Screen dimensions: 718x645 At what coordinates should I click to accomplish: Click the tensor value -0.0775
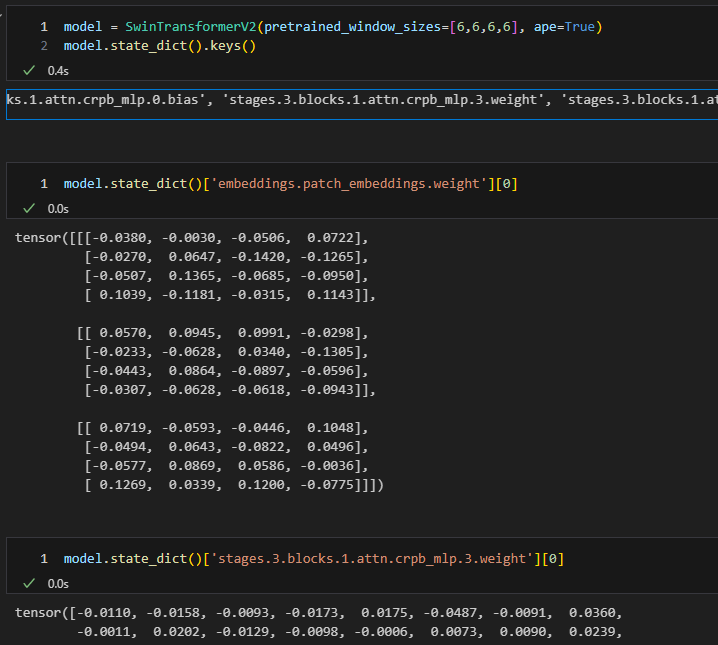[327, 485]
